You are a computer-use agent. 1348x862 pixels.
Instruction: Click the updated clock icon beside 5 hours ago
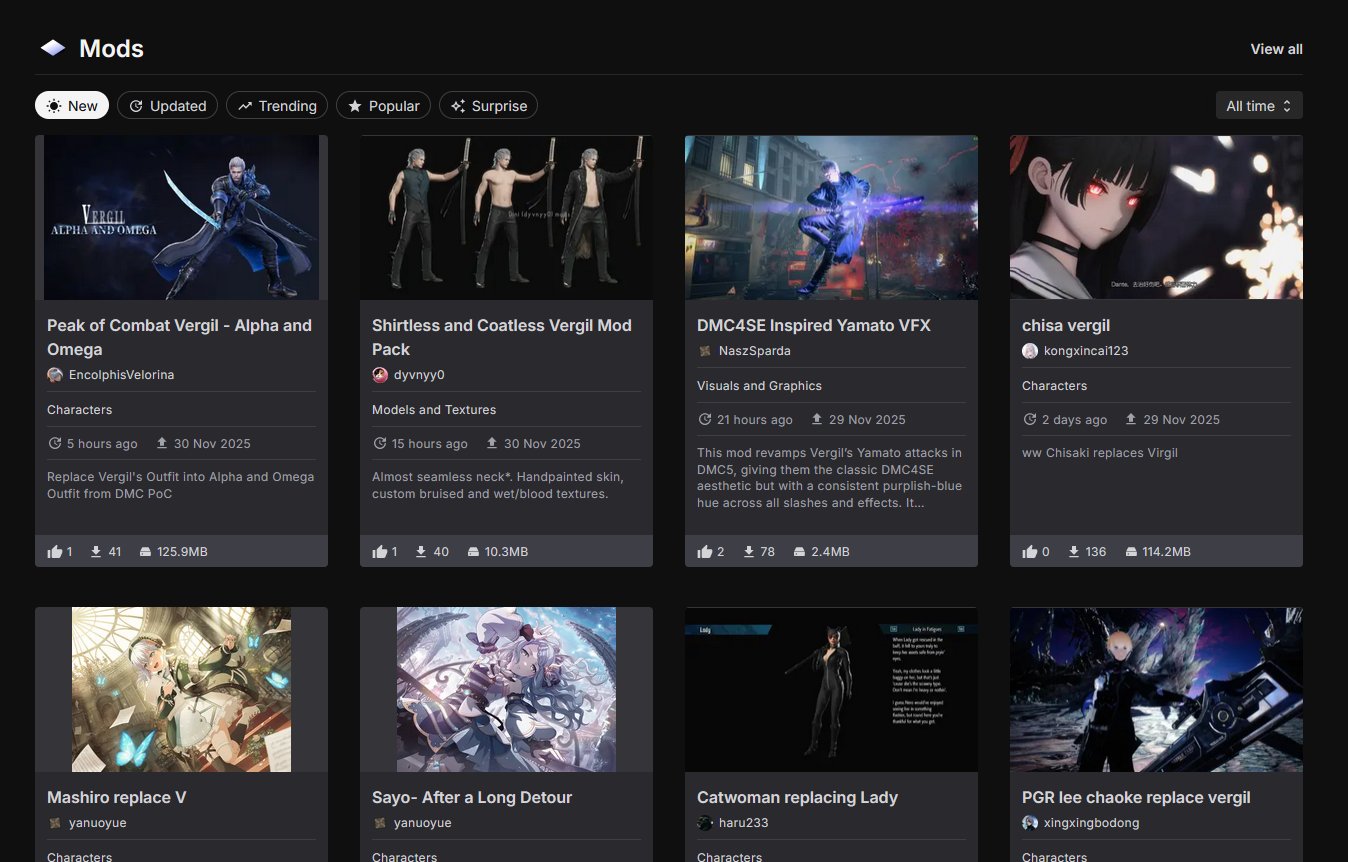(55, 443)
